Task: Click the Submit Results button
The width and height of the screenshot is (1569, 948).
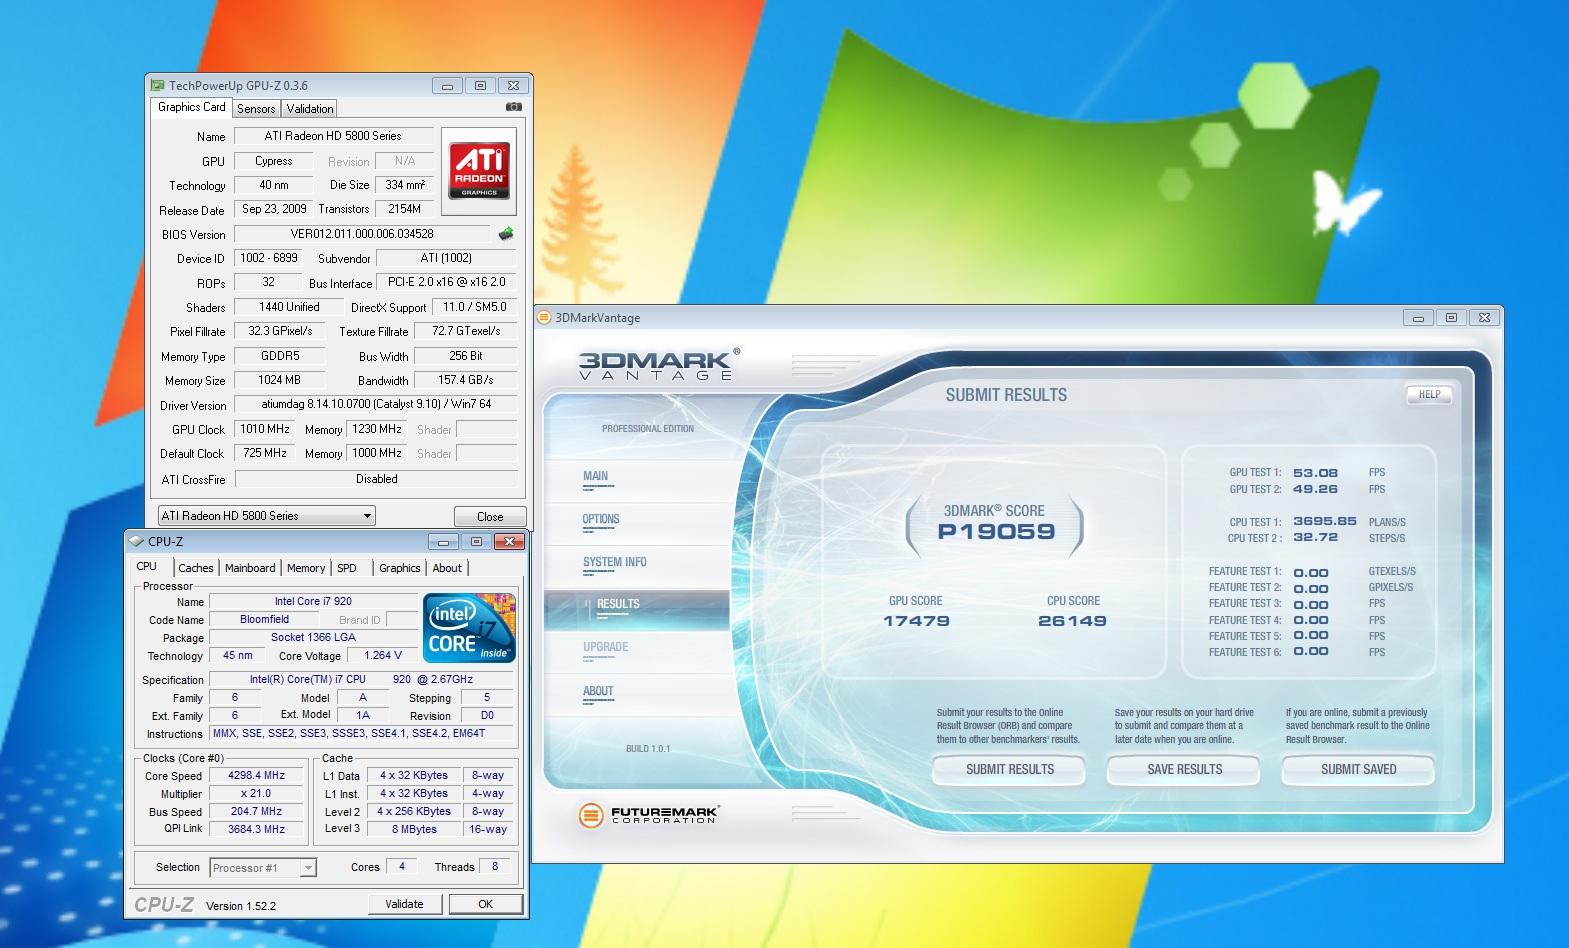Action: pyautogui.click(x=1010, y=769)
